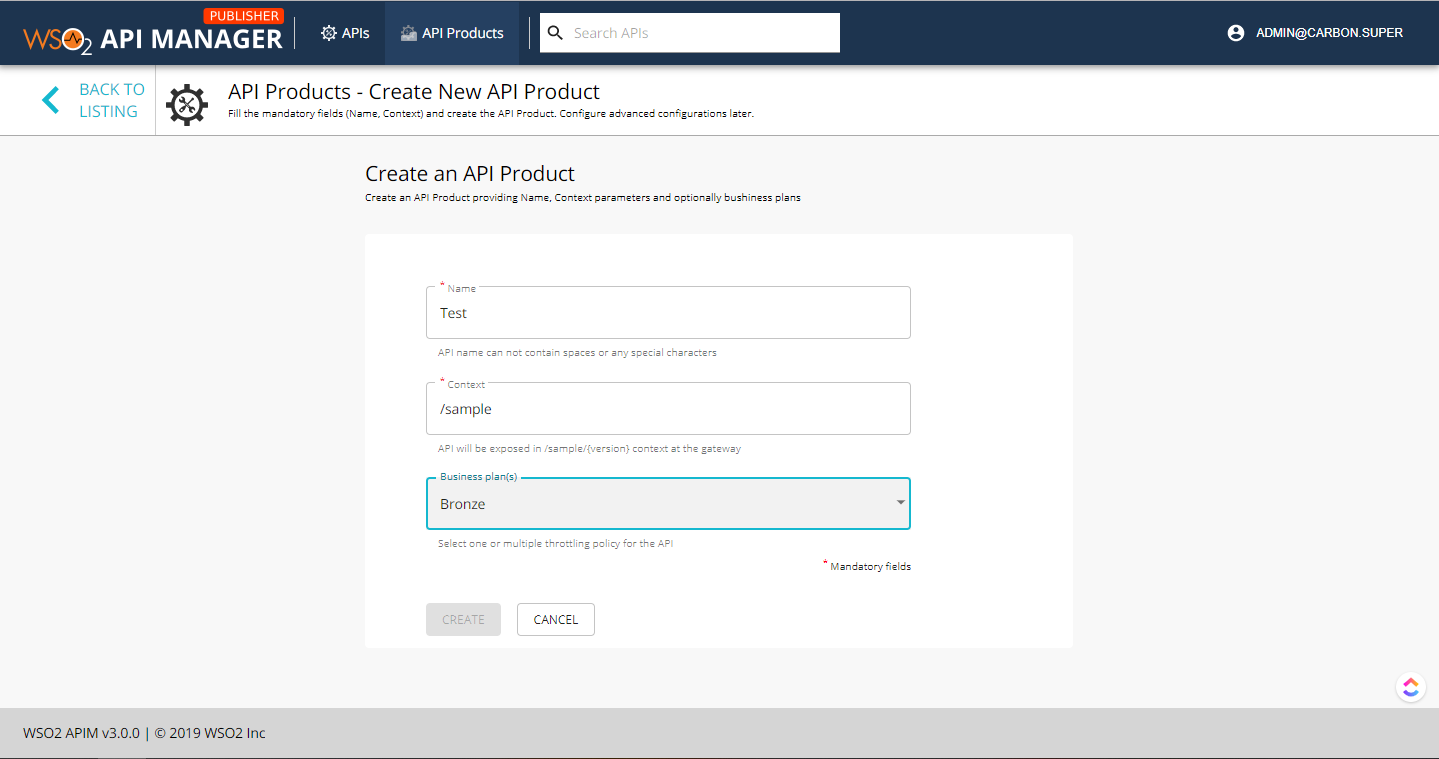Expand the Bronze plan selector arrow

(x=899, y=503)
